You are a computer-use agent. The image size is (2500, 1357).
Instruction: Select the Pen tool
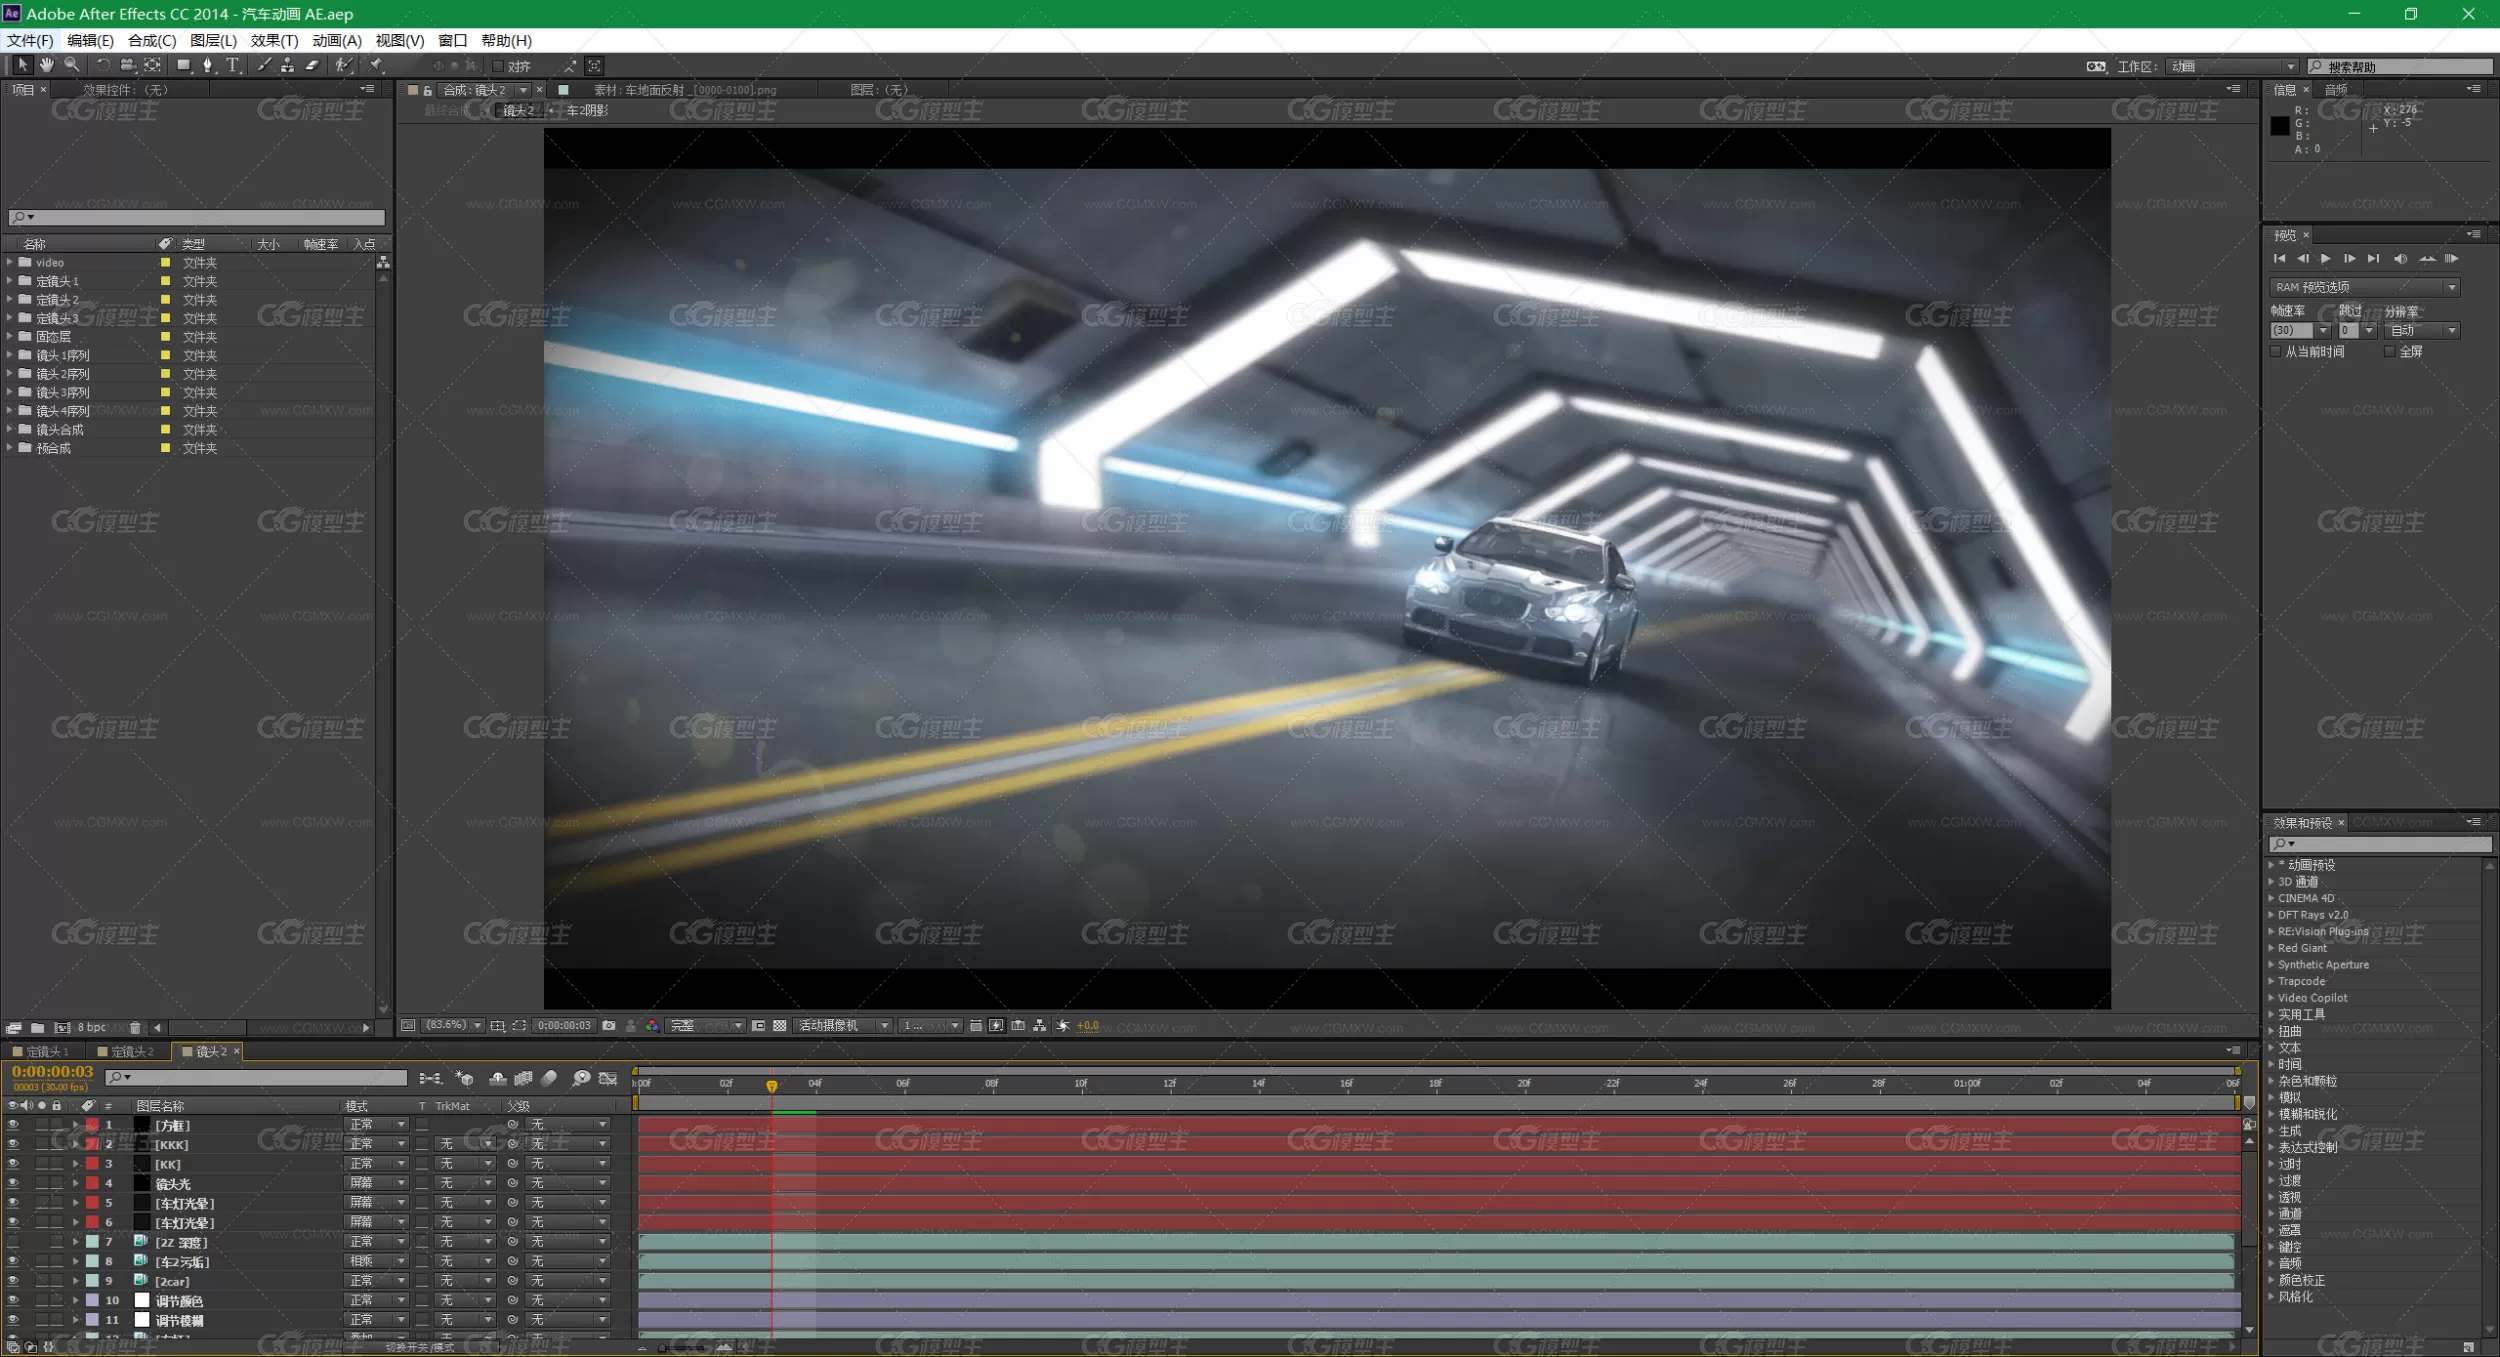coord(208,65)
